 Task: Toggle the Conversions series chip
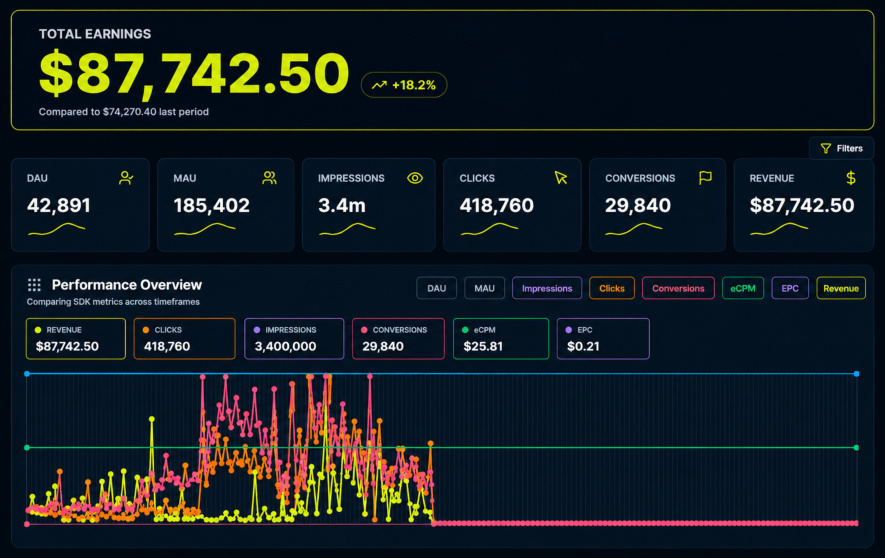(678, 288)
